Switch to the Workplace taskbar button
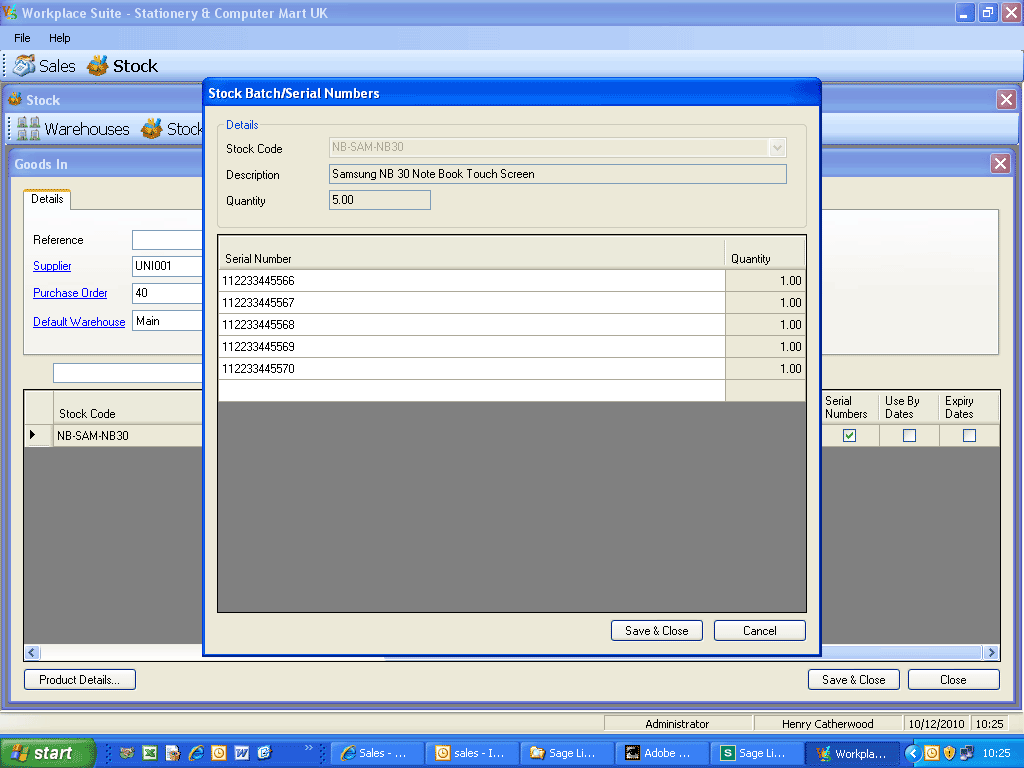Viewport: 1024px width, 768px height. 852,753
